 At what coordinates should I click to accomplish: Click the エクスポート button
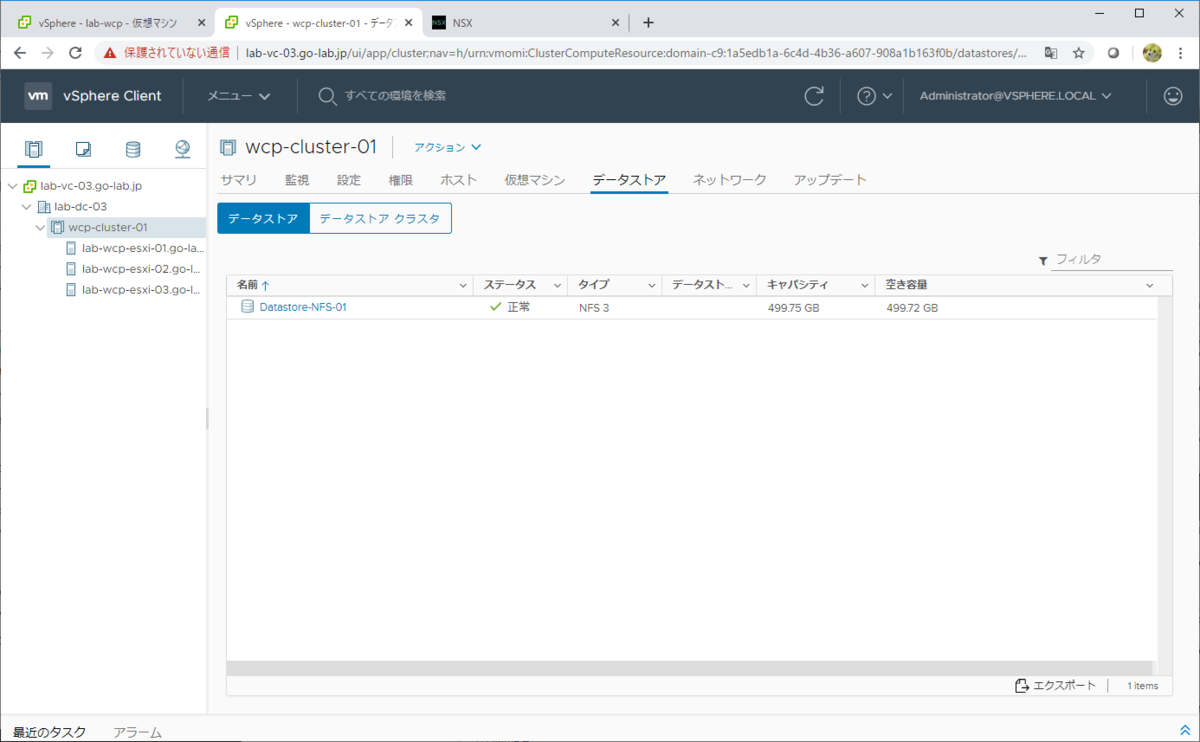click(1055, 686)
